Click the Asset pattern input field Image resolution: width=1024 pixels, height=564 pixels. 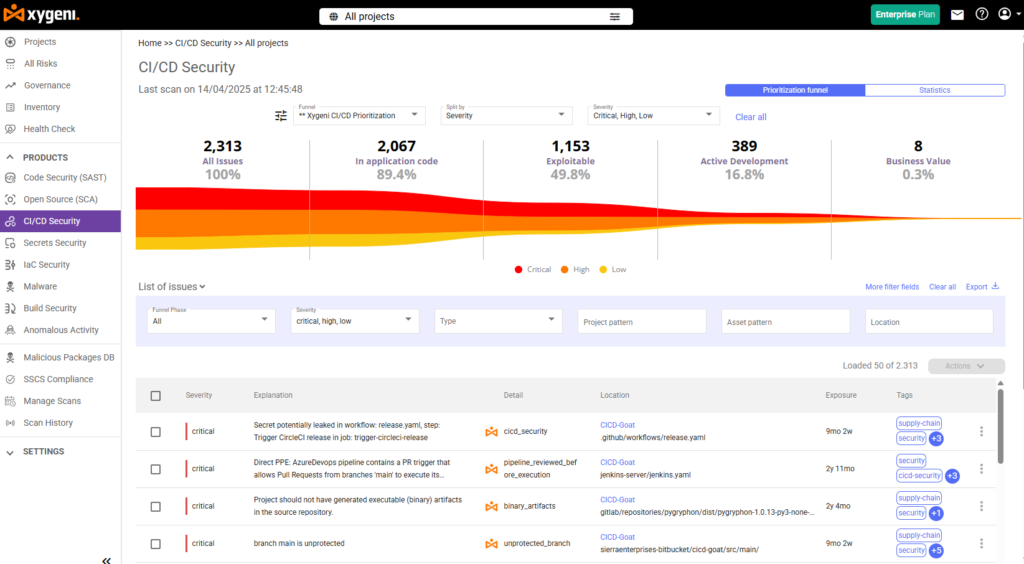pos(786,321)
